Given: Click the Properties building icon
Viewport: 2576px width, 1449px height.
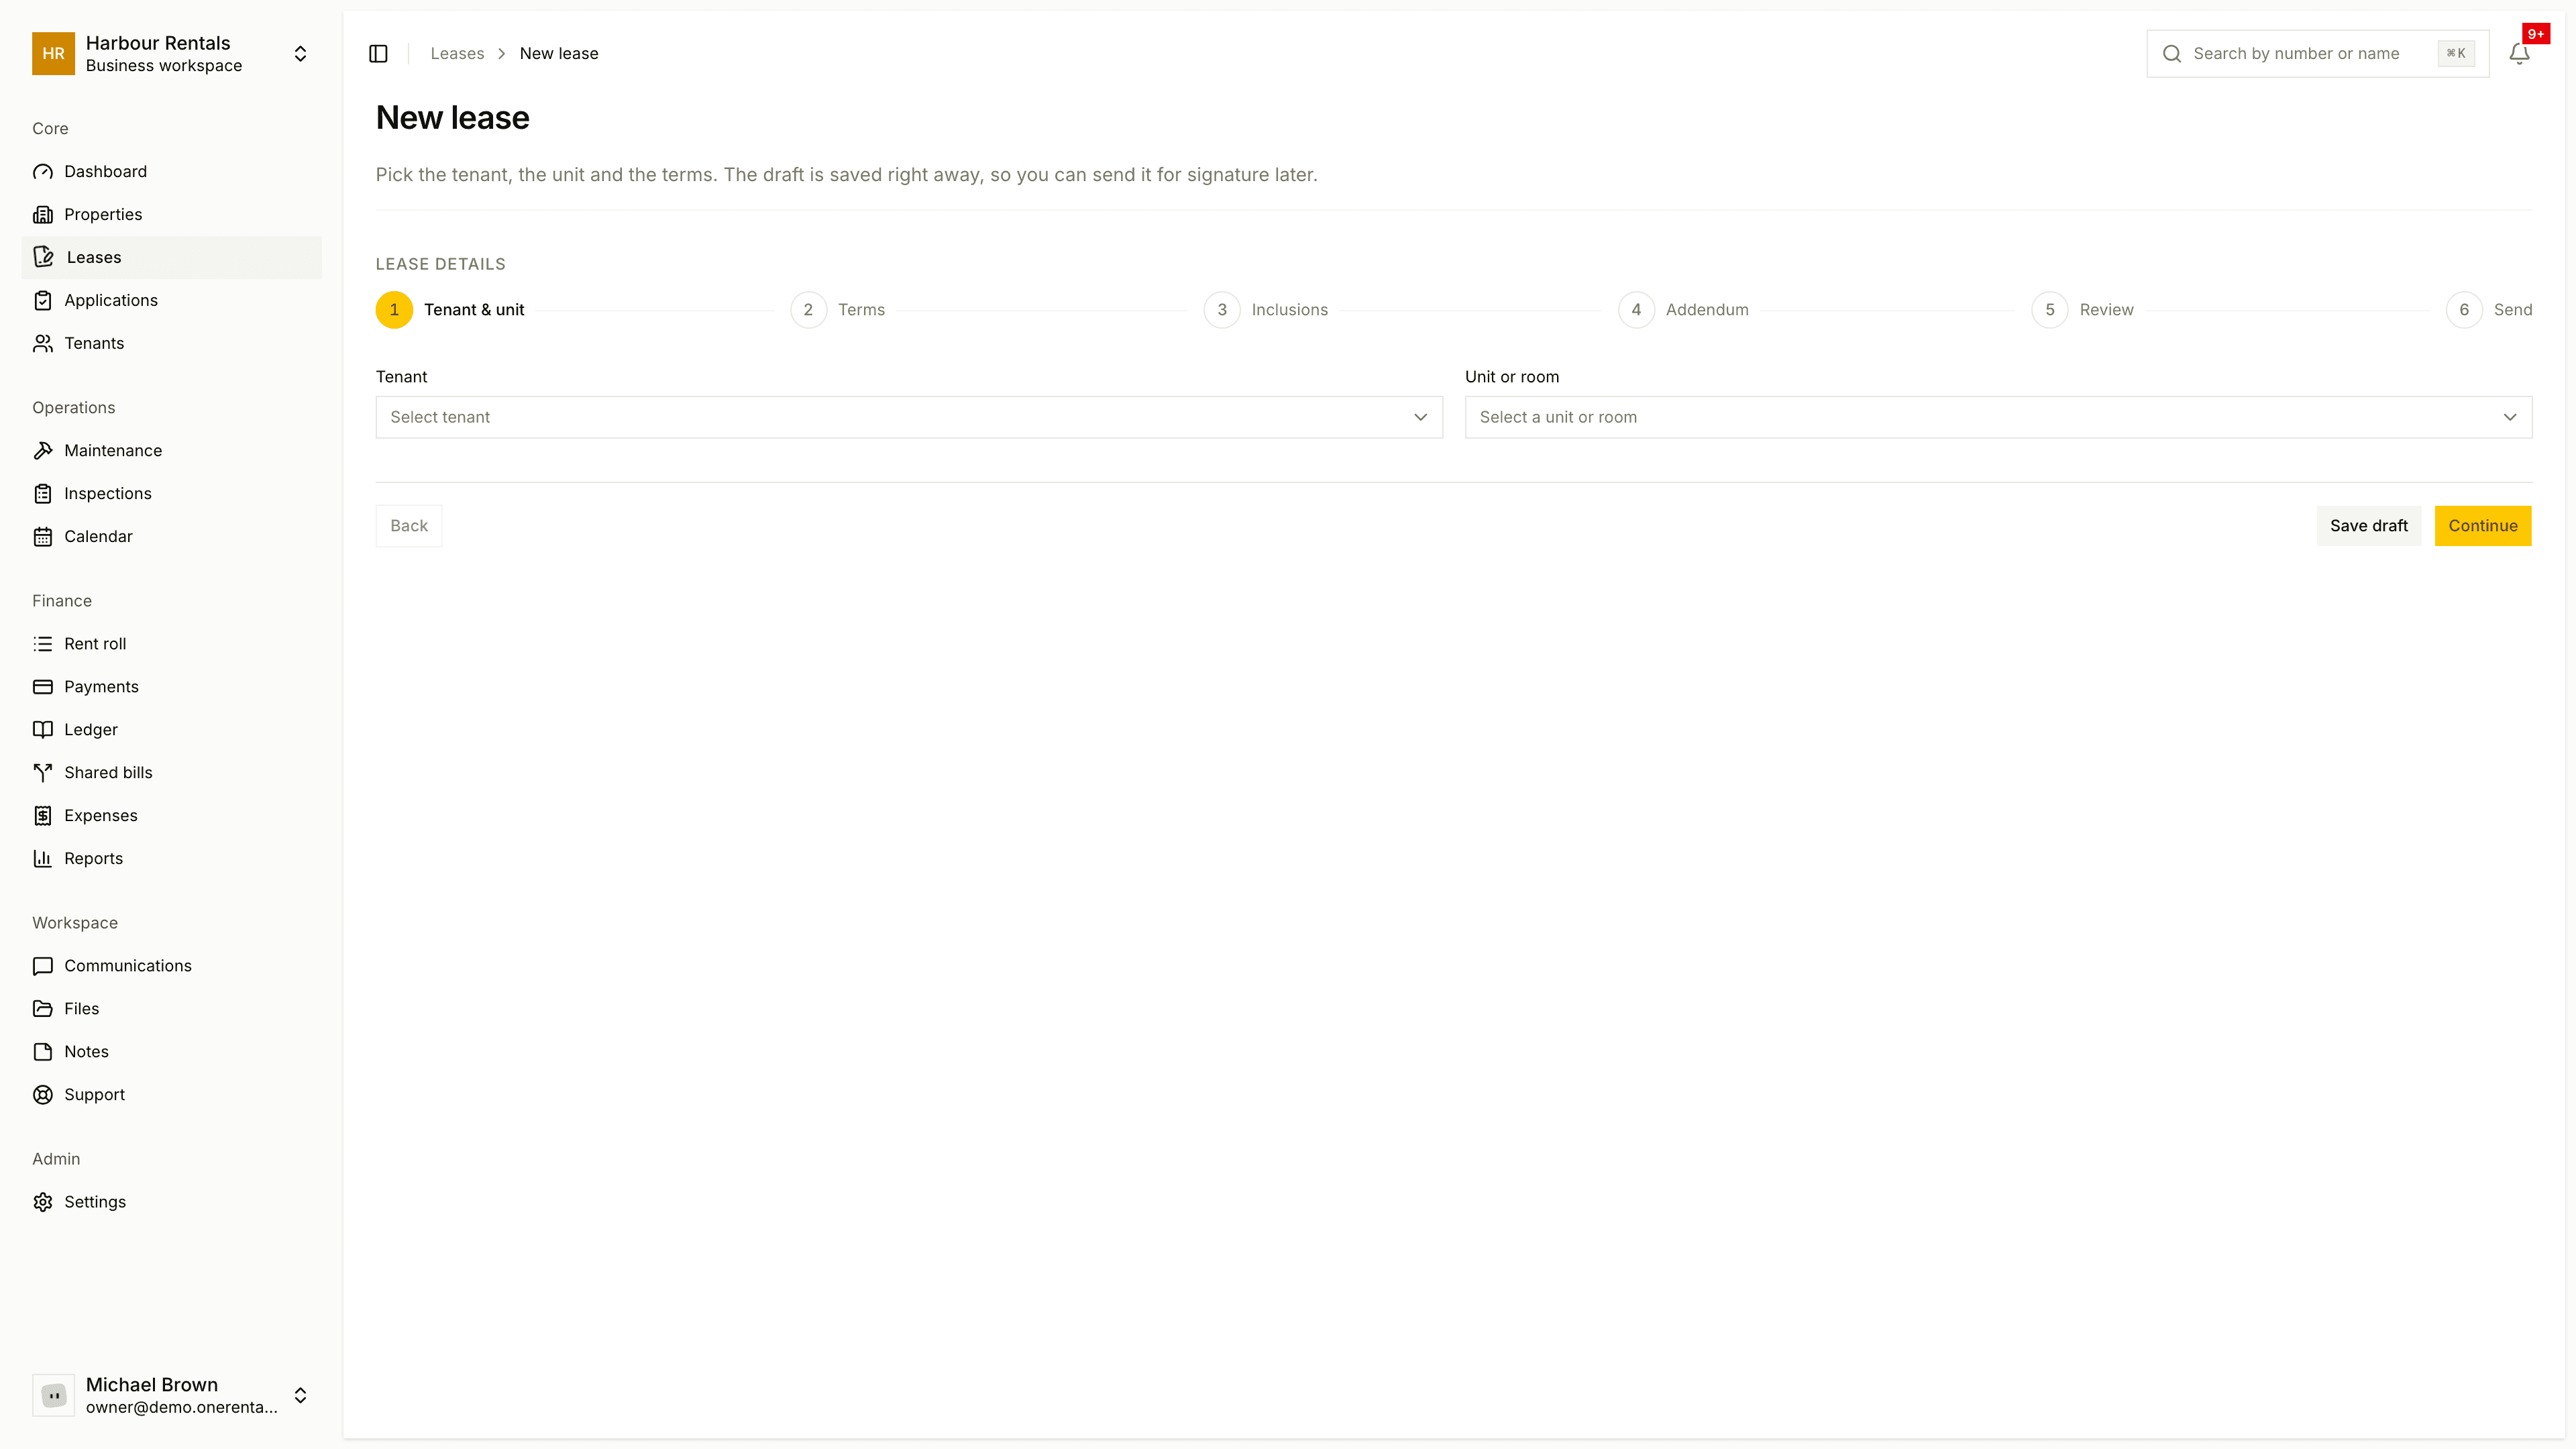Looking at the screenshot, I should 43,215.
